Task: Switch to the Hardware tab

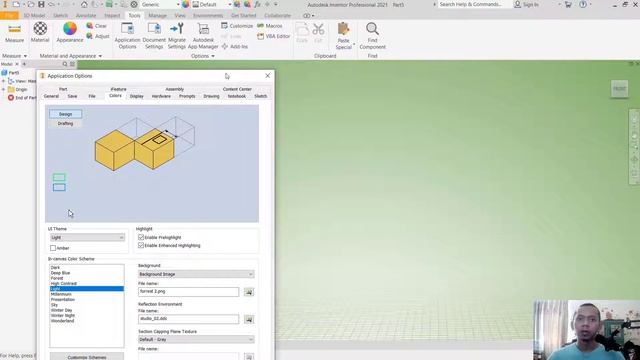Action: [161, 96]
